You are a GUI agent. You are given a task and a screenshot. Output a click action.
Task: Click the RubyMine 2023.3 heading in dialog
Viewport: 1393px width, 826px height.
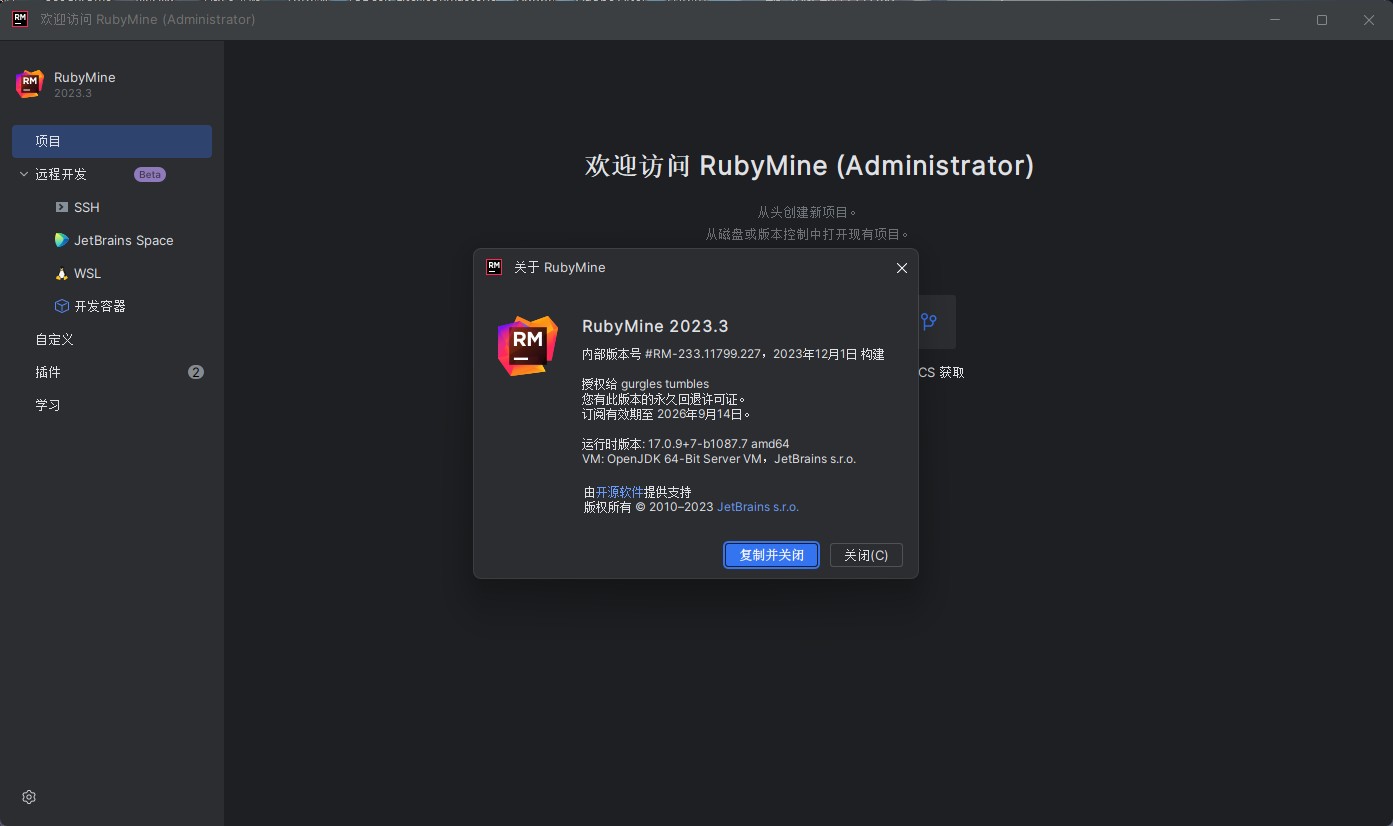pyautogui.click(x=655, y=326)
